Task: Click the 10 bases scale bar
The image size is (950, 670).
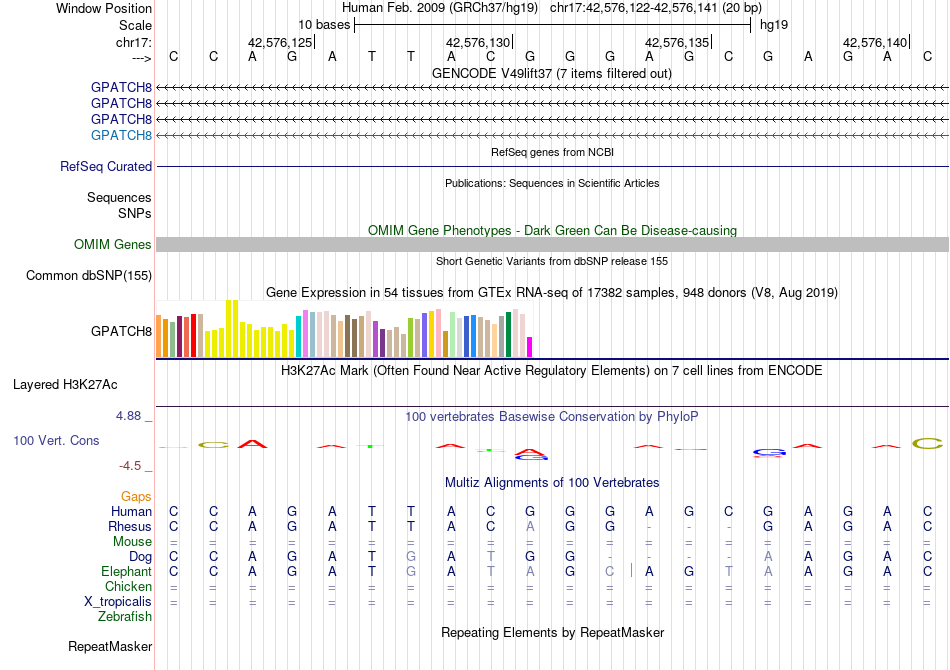Action: point(552,24)
